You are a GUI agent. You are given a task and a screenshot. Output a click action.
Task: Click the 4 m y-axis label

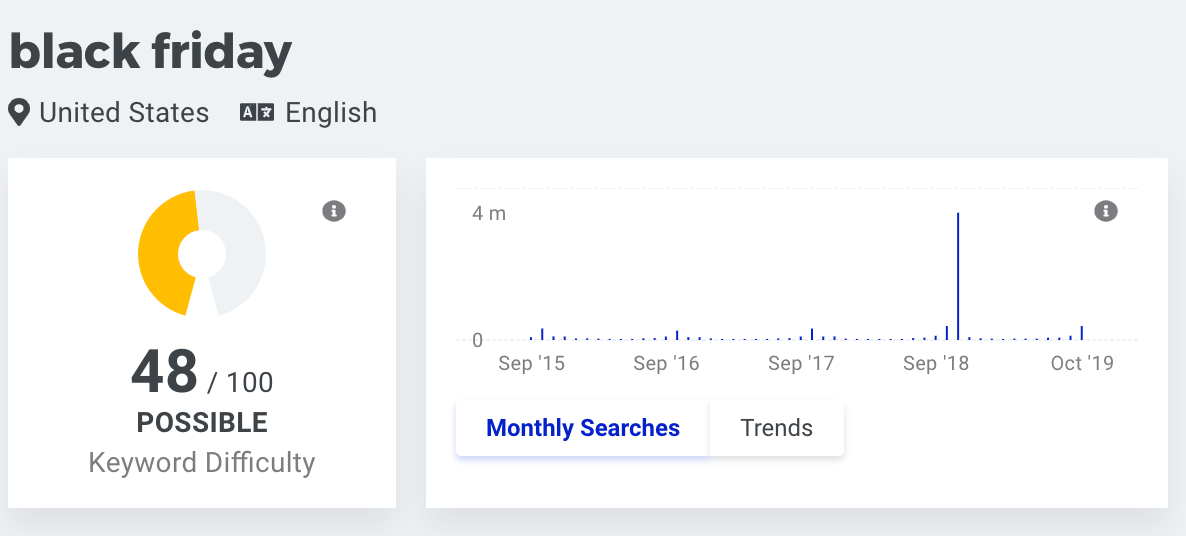[489, 213]
